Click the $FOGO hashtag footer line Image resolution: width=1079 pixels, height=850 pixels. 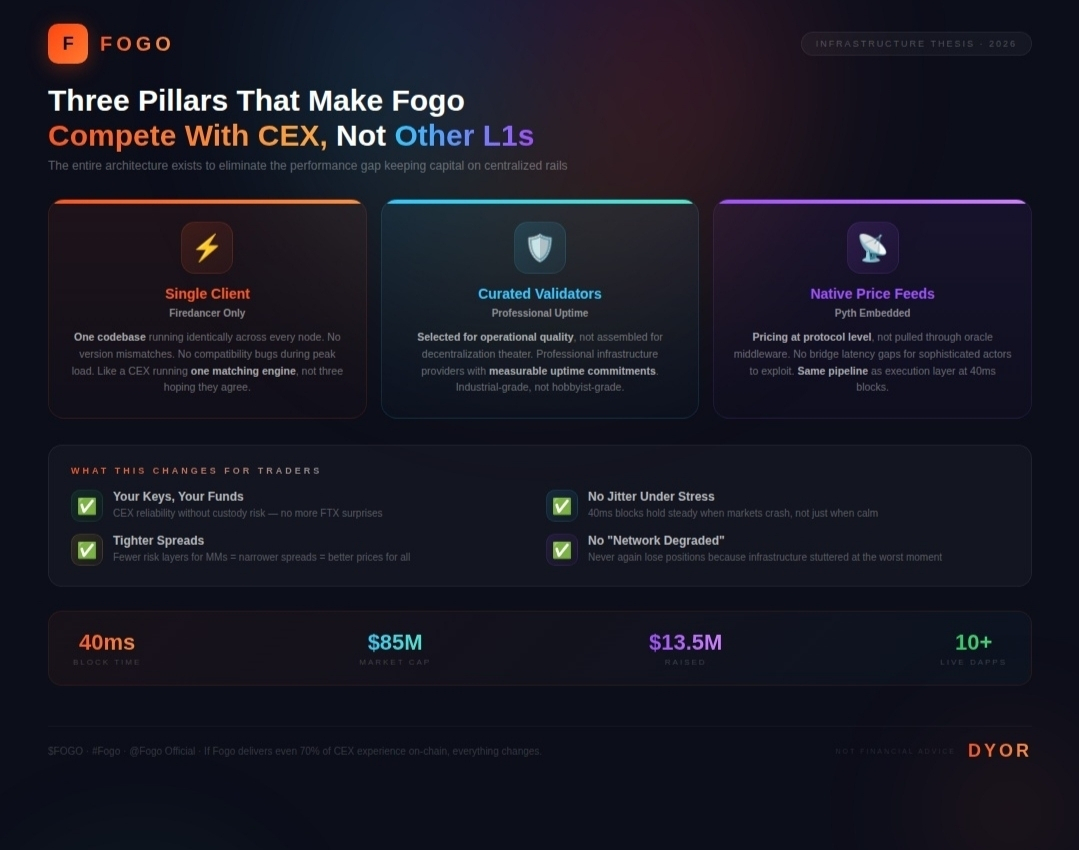coord(294,751)
